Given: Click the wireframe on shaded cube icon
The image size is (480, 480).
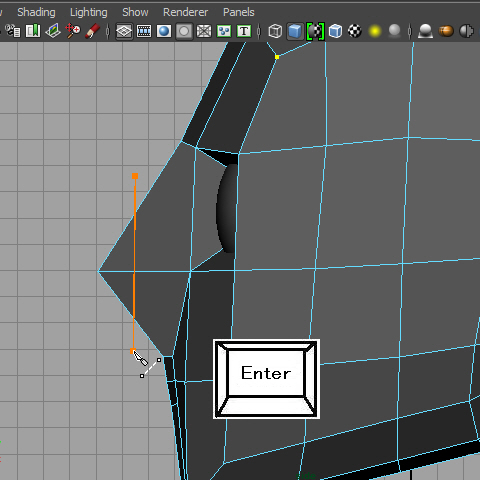Looking at the screenshot, I should (x=335, y=31).
